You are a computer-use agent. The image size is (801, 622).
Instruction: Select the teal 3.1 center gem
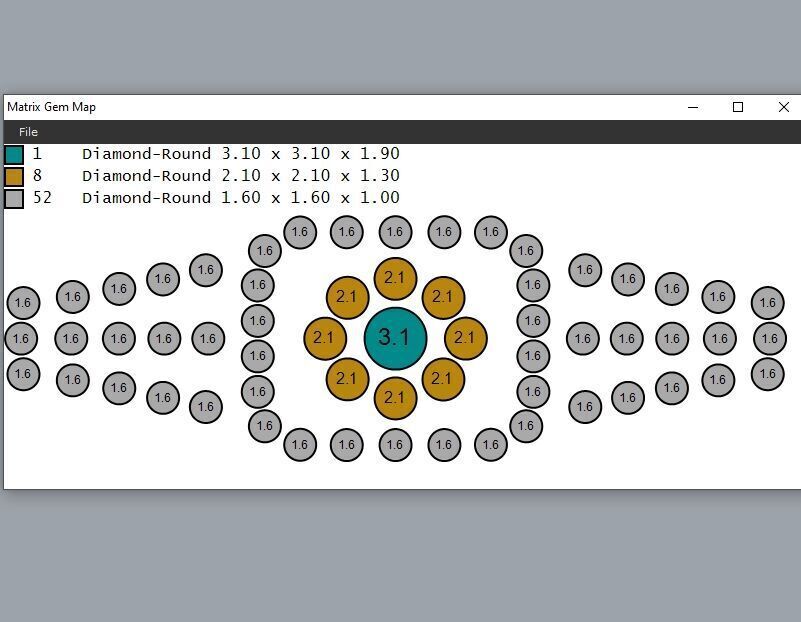[x=395, y=338]
